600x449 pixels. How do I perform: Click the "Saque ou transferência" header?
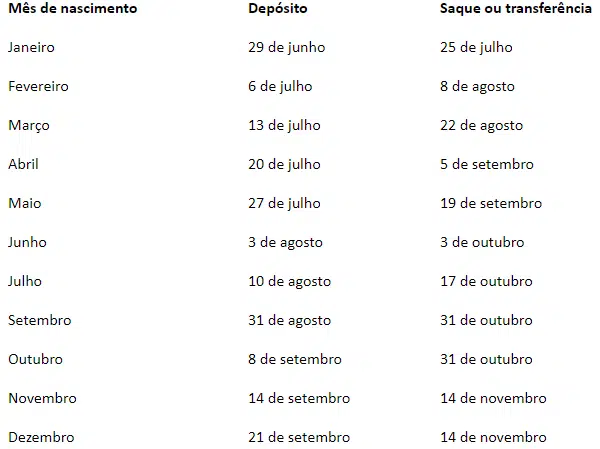515,8
